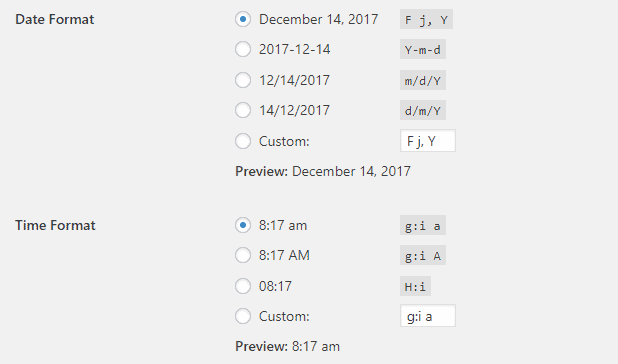618x364 pixels.
Task: Click the m/d/Y format code tag
Action: 423,80
